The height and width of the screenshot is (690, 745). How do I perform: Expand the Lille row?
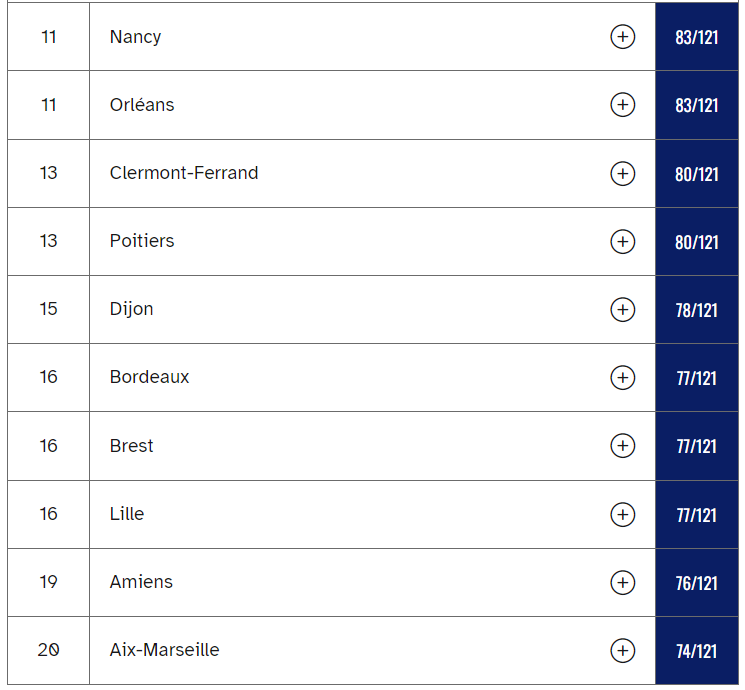[622, 514]
